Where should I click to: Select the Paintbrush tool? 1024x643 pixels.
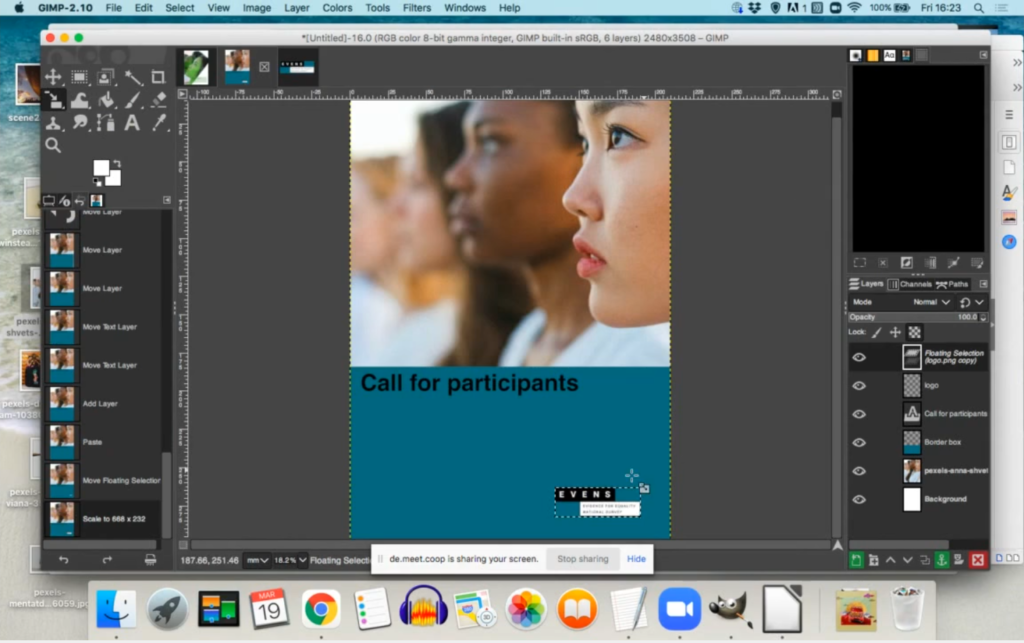(133, 100)
